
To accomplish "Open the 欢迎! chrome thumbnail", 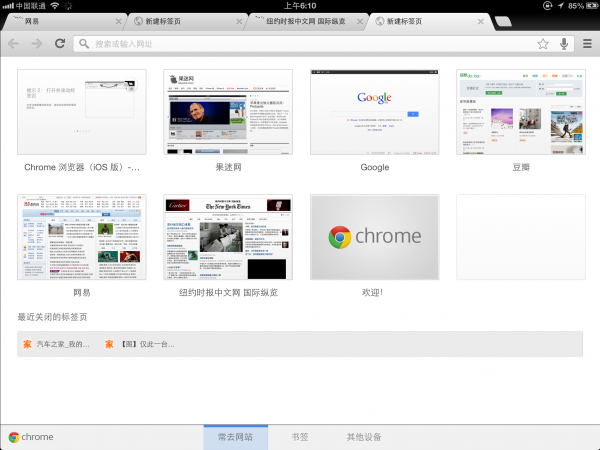I will pyautogui.click(x=375, y=237).
